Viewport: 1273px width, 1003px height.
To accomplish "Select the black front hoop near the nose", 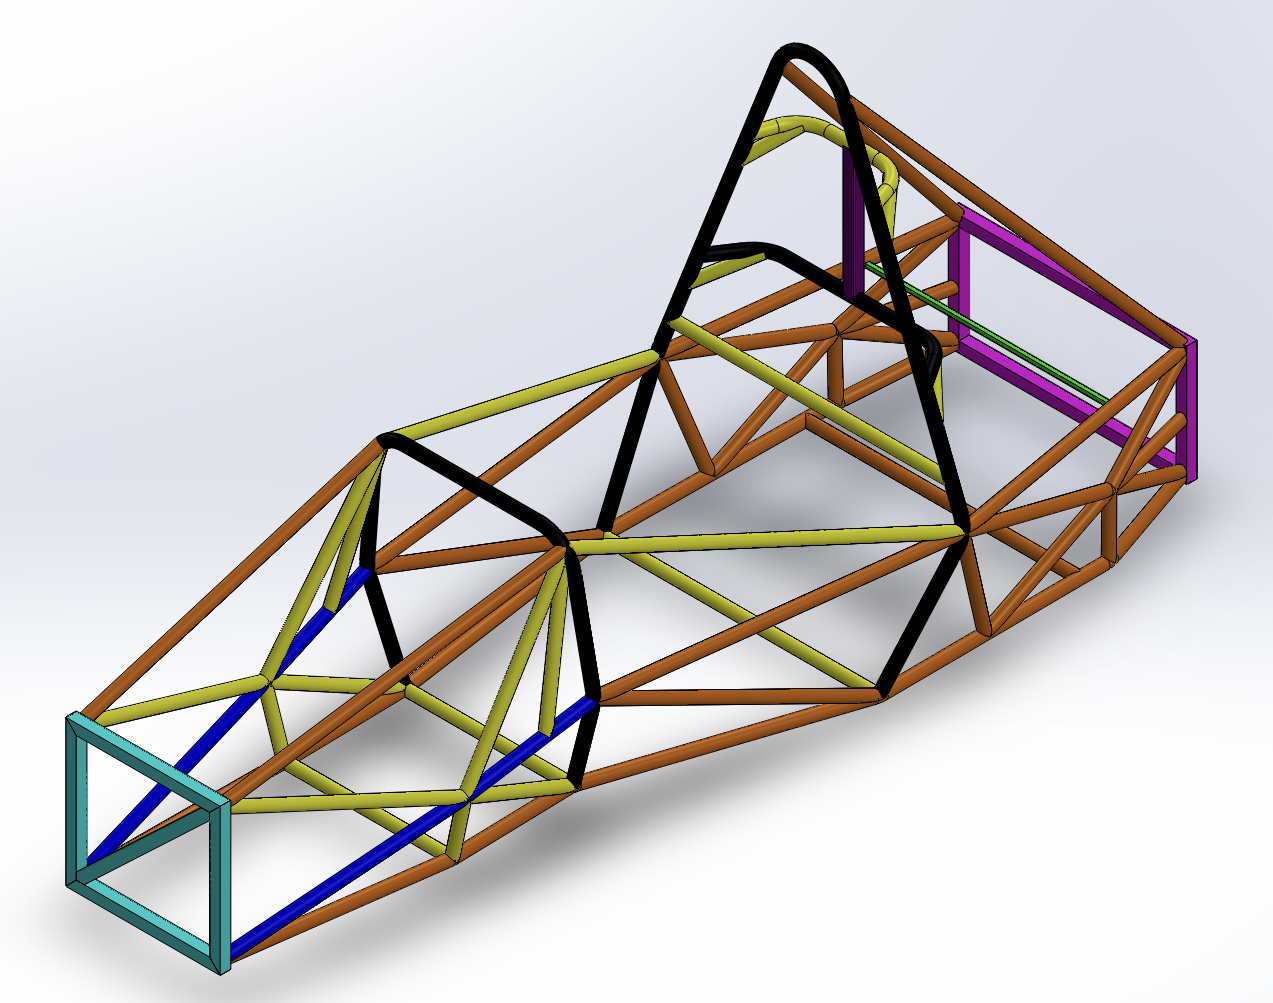I will point(470,480).
